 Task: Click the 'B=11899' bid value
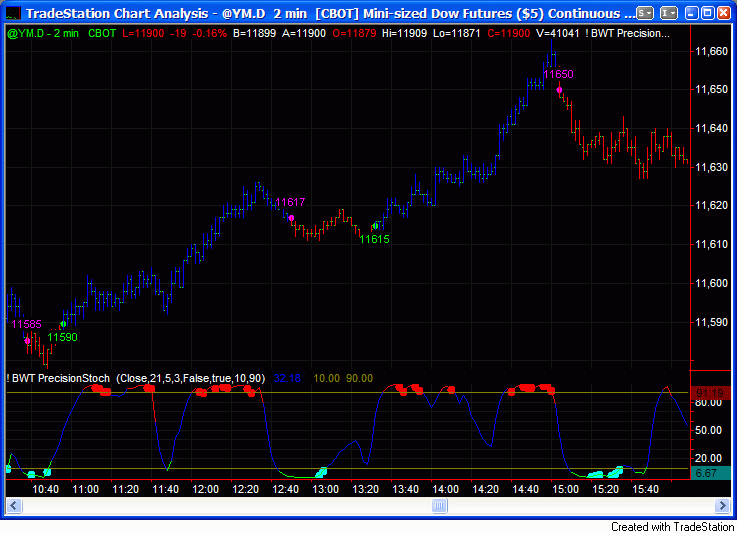coord(254,33)
